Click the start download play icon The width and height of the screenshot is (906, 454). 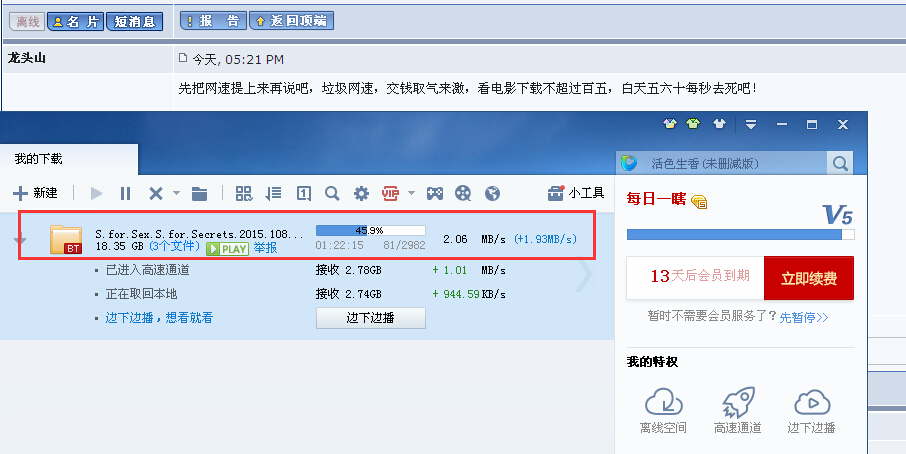[x=97, y=193]
